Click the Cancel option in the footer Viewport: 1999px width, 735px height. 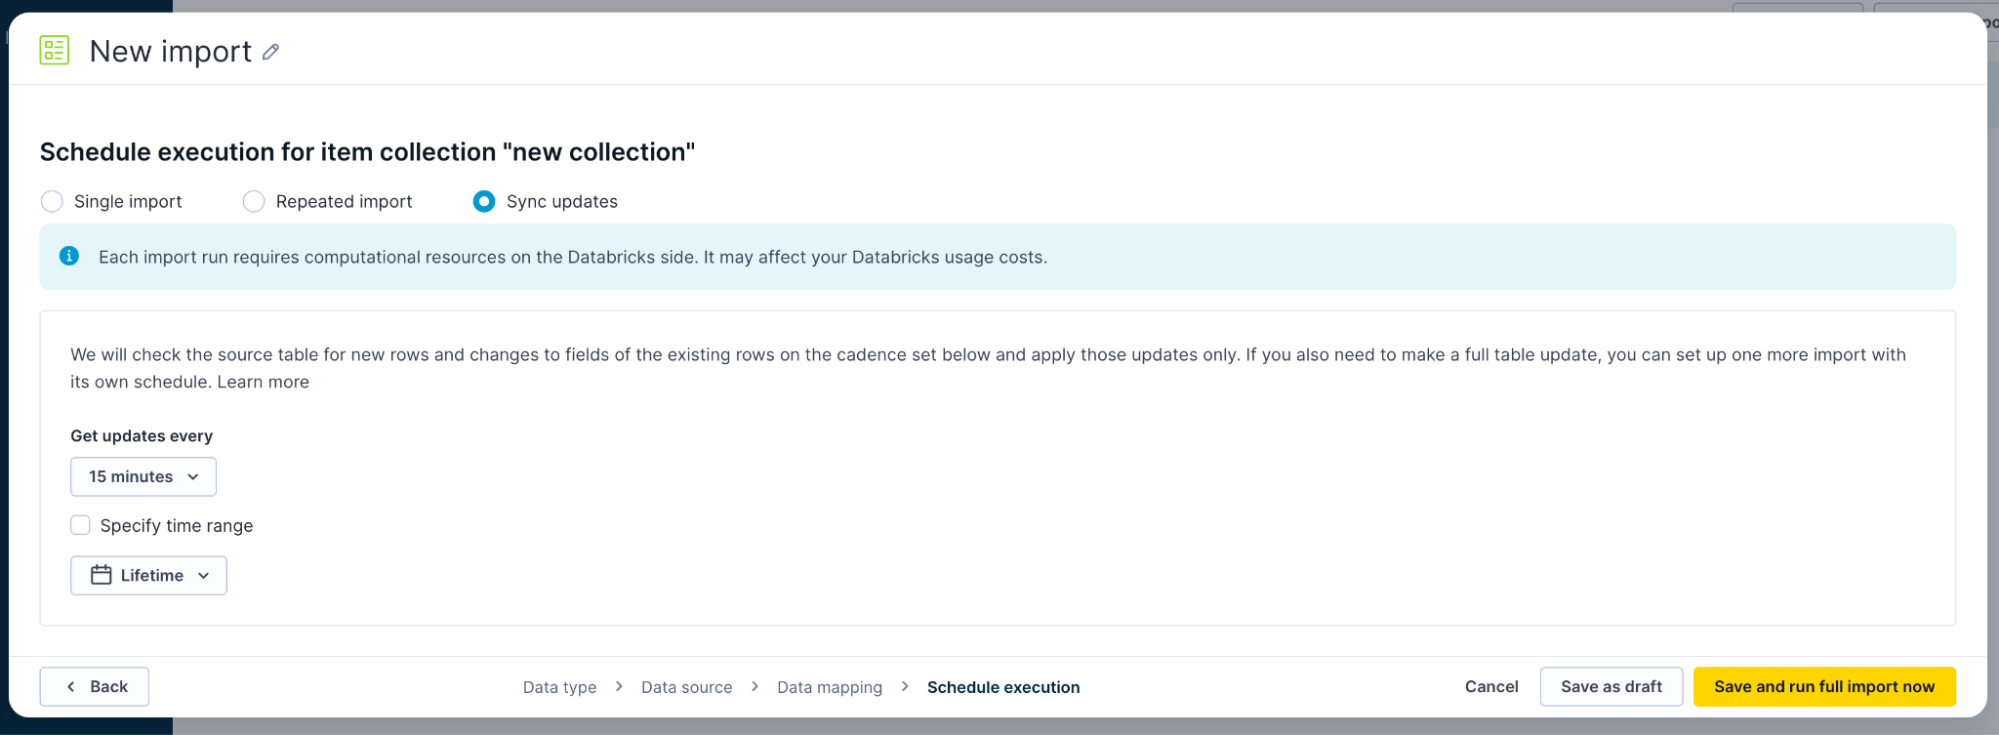[1491, 686]
